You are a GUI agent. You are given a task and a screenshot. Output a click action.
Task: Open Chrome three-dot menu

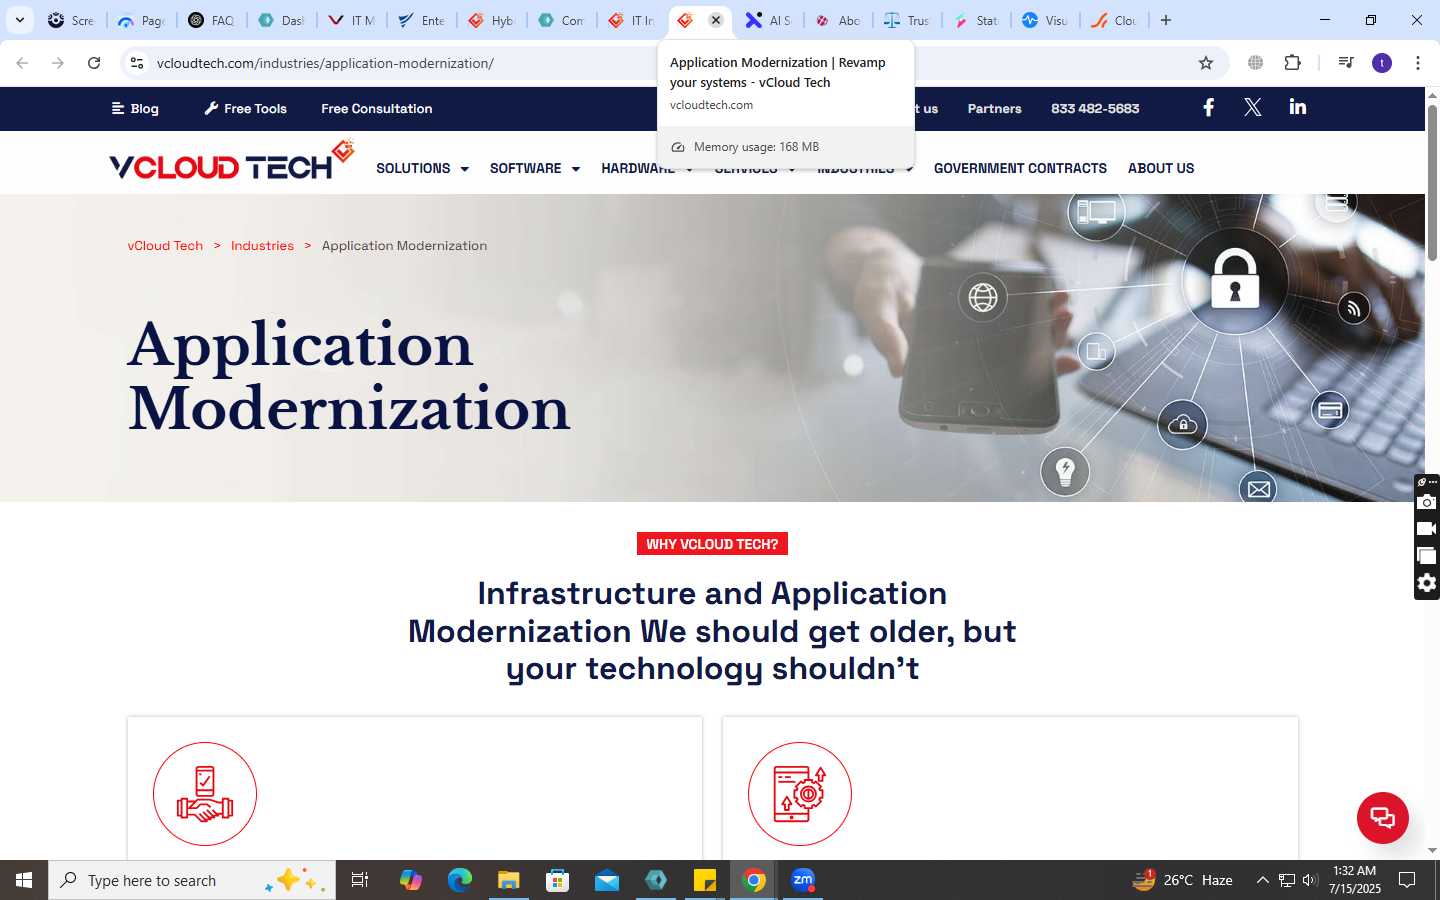coord(1418,63)
